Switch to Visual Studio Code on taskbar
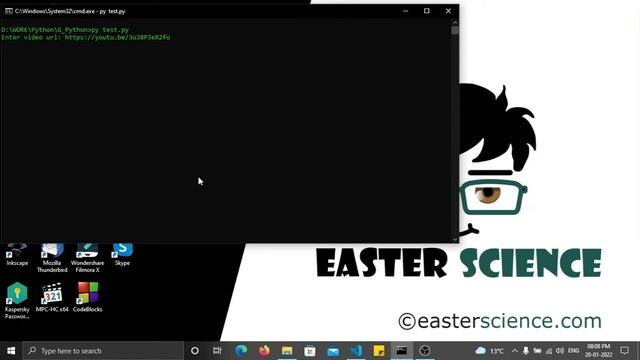Screen dimensions: 640x360 [x=356, y=351]
